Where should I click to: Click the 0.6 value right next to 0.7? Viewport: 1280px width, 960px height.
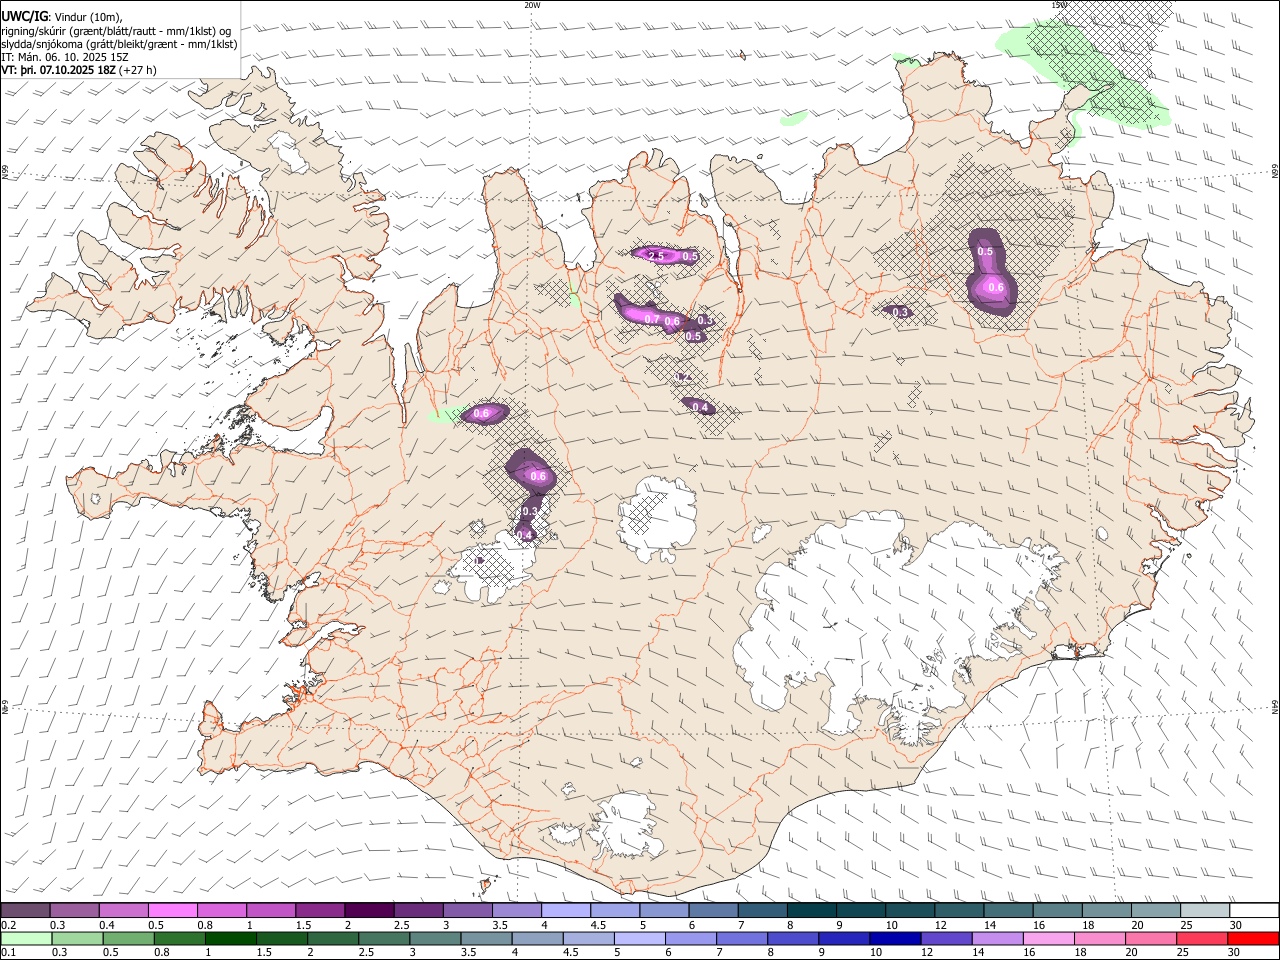[672, 322]
